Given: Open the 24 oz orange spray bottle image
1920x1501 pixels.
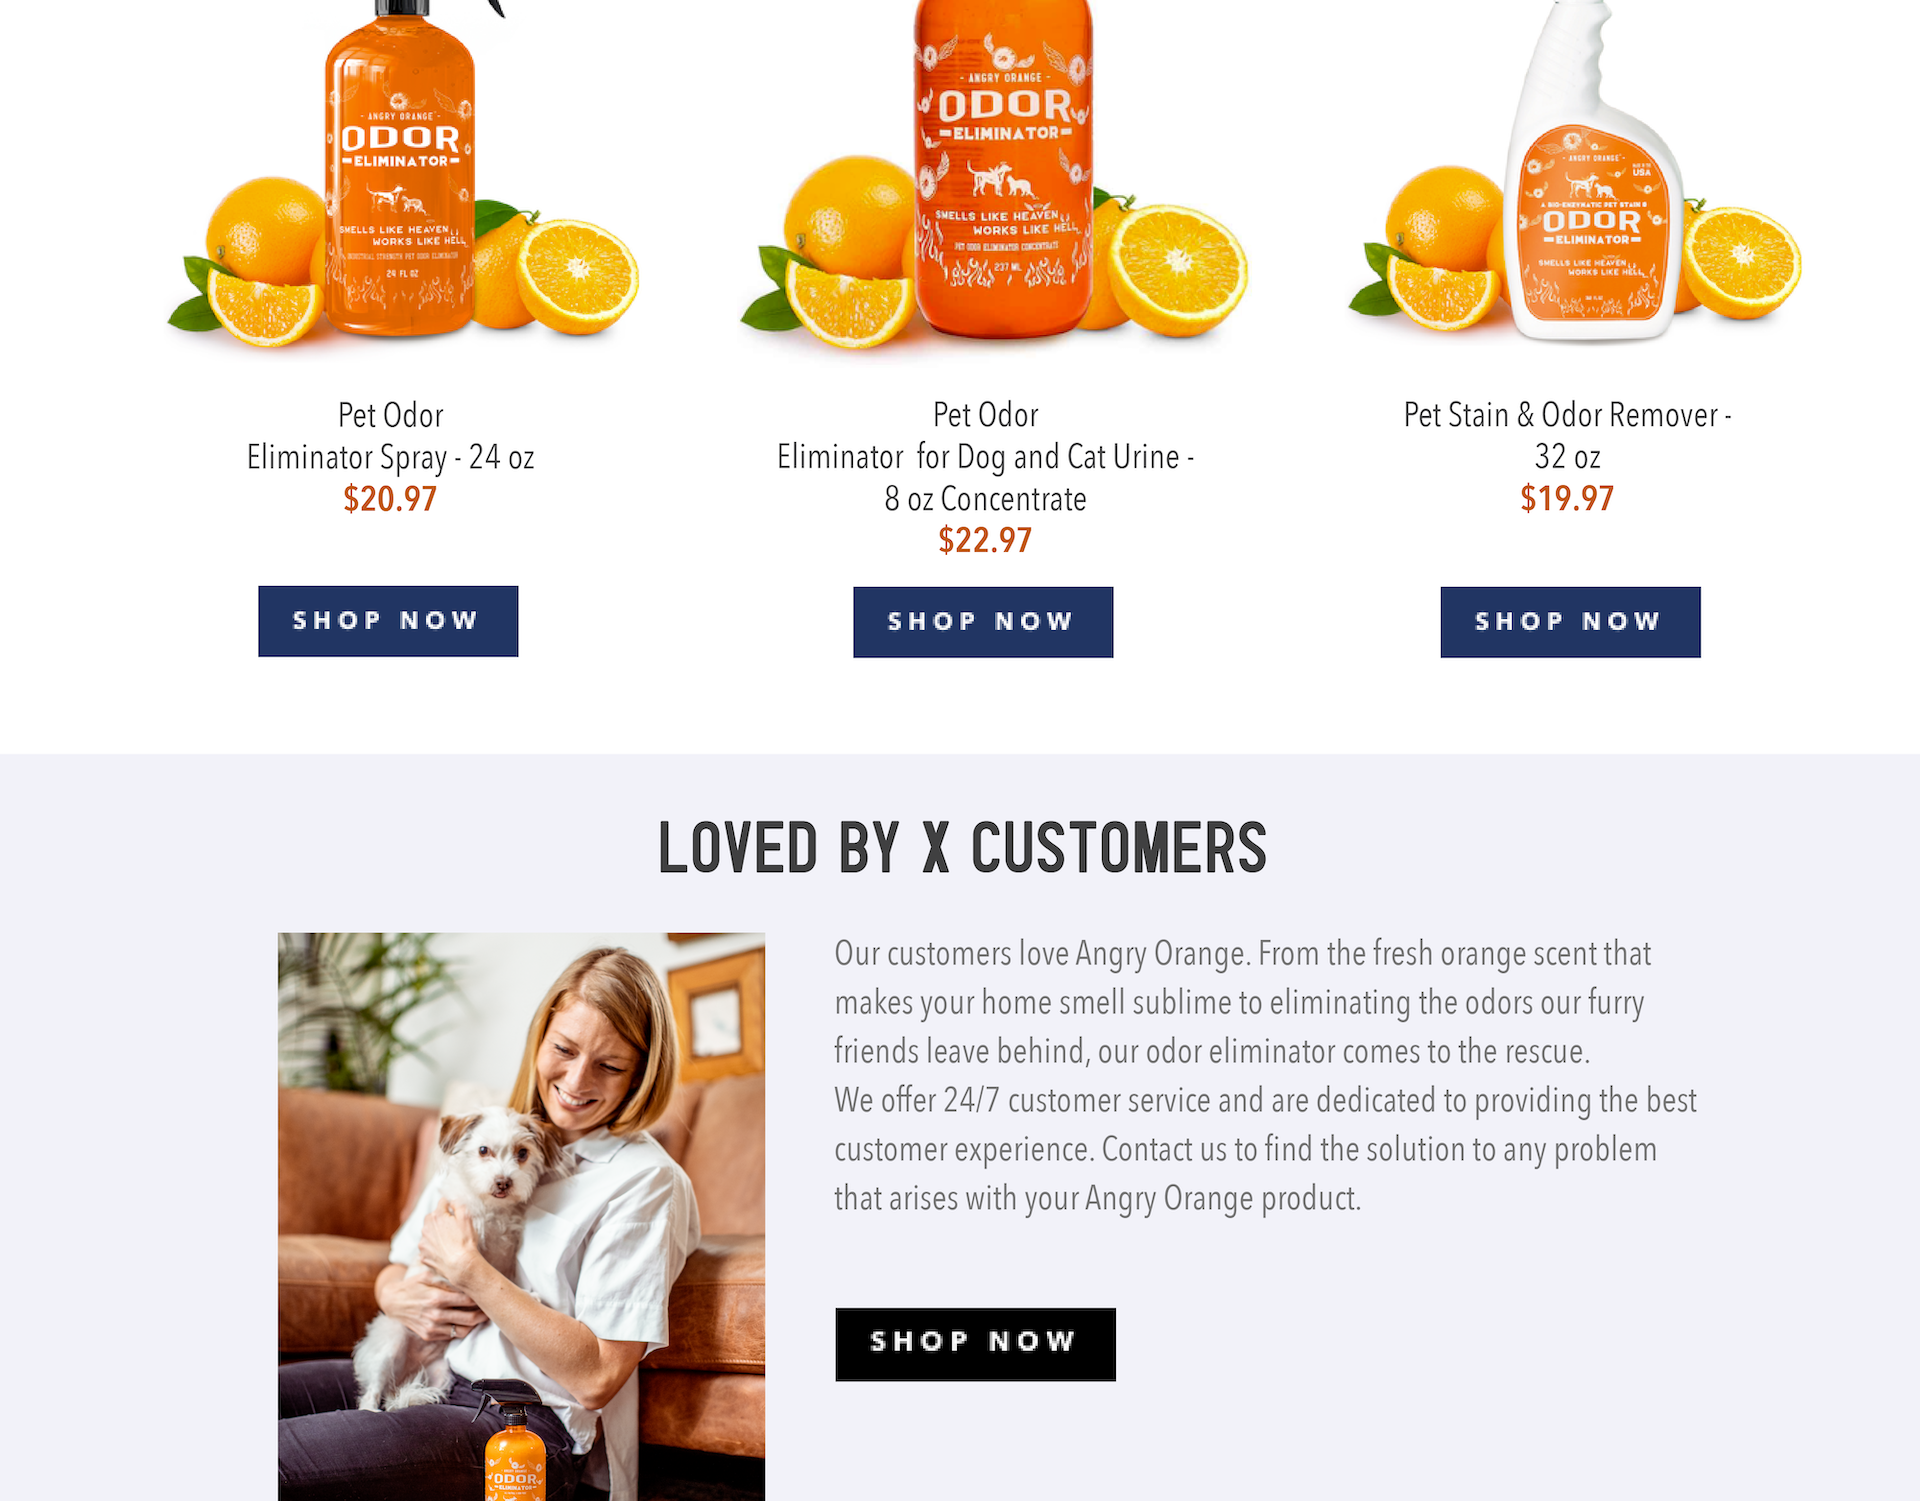Looking at the screenshot, I should (x=400, y=175).
